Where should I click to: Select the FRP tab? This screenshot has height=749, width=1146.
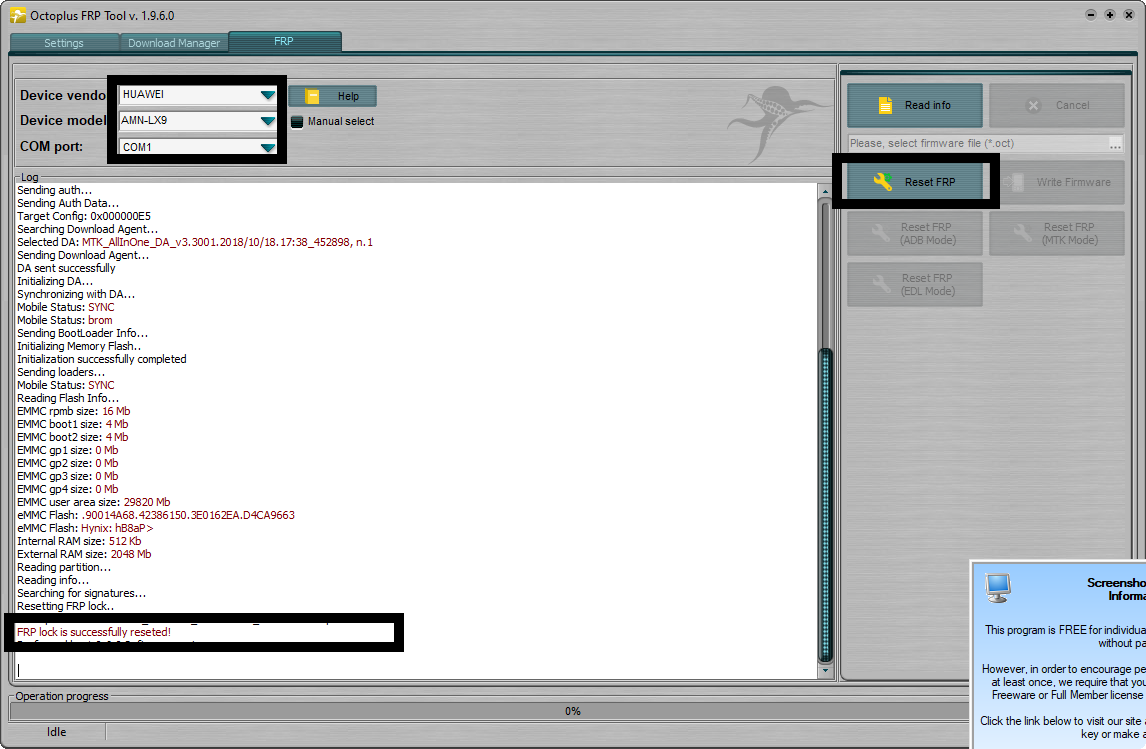(284, 42)
